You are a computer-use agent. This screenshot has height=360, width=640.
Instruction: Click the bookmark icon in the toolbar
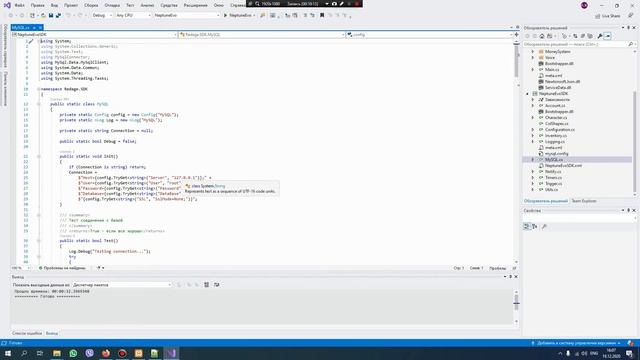click(x=322, y=16)
